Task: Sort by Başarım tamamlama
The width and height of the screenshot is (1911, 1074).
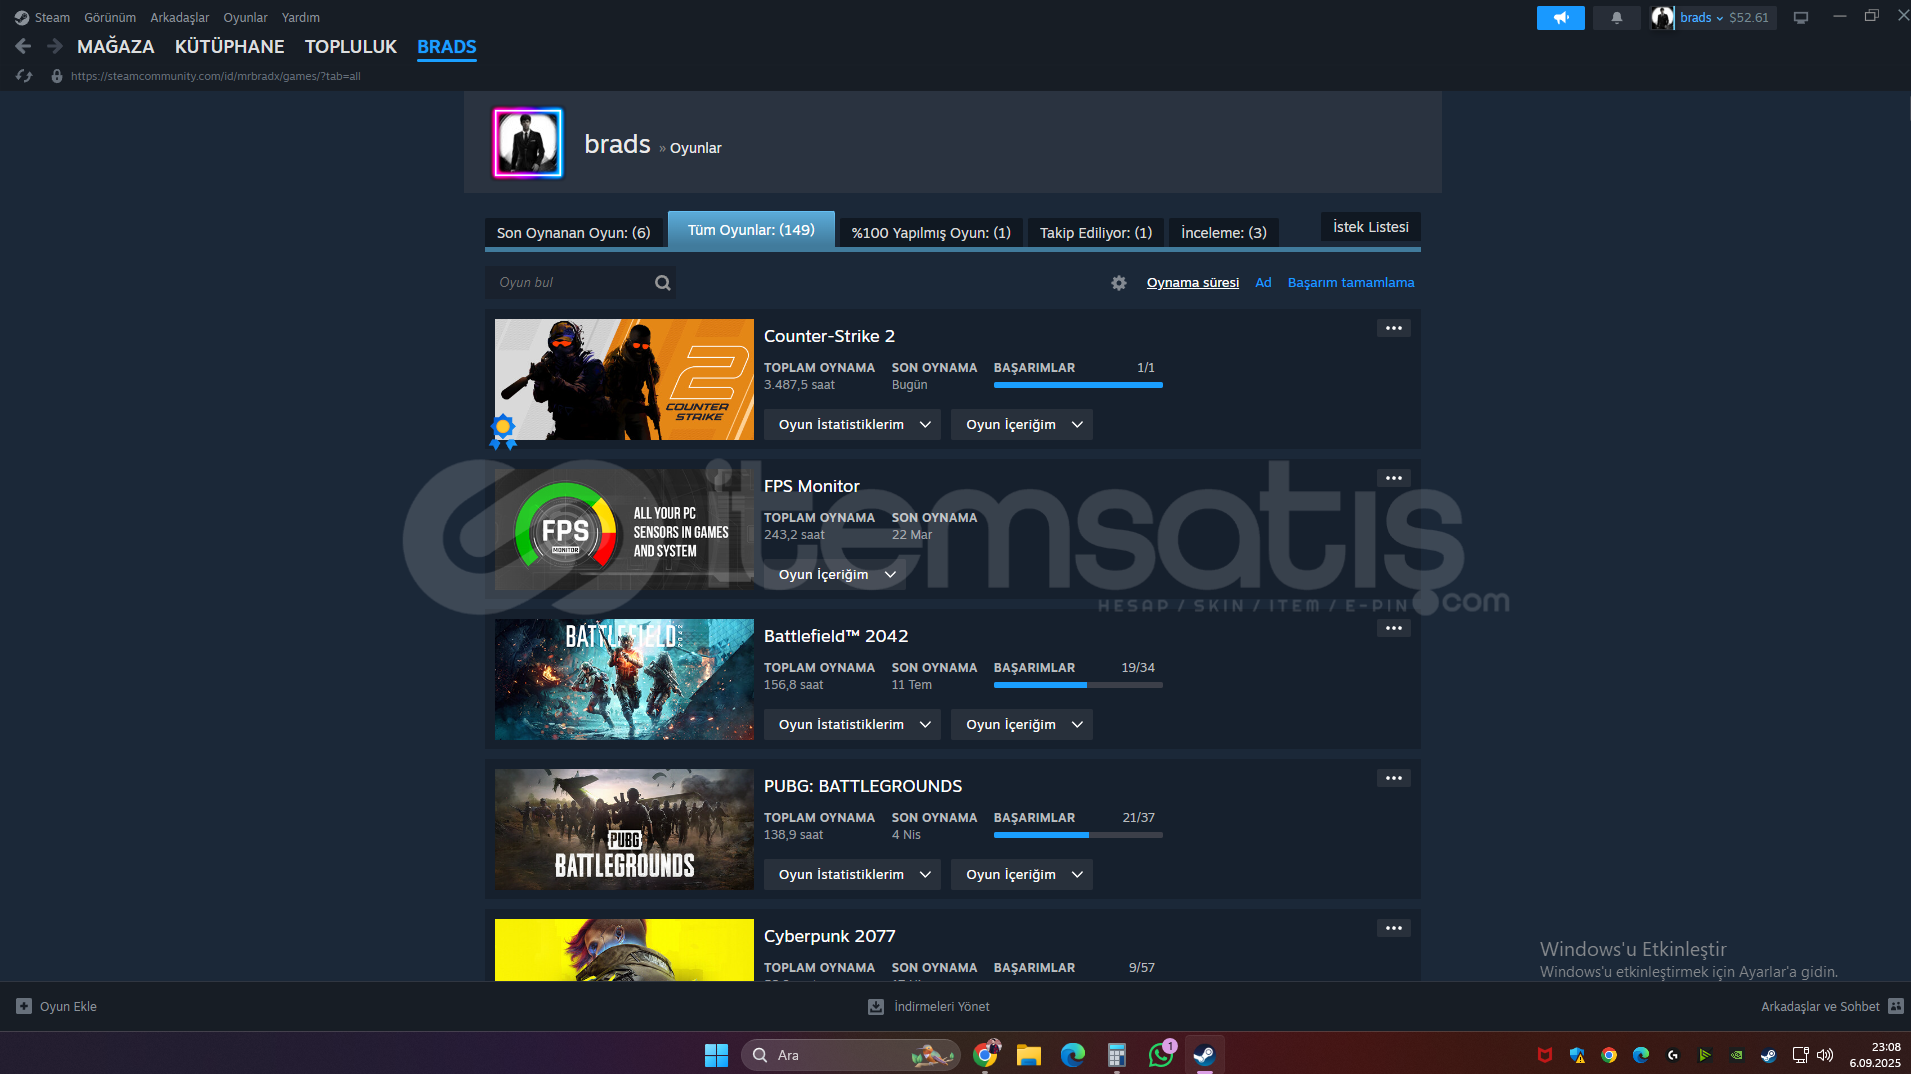Action: pyautogui.click(x=1351, y=283)
